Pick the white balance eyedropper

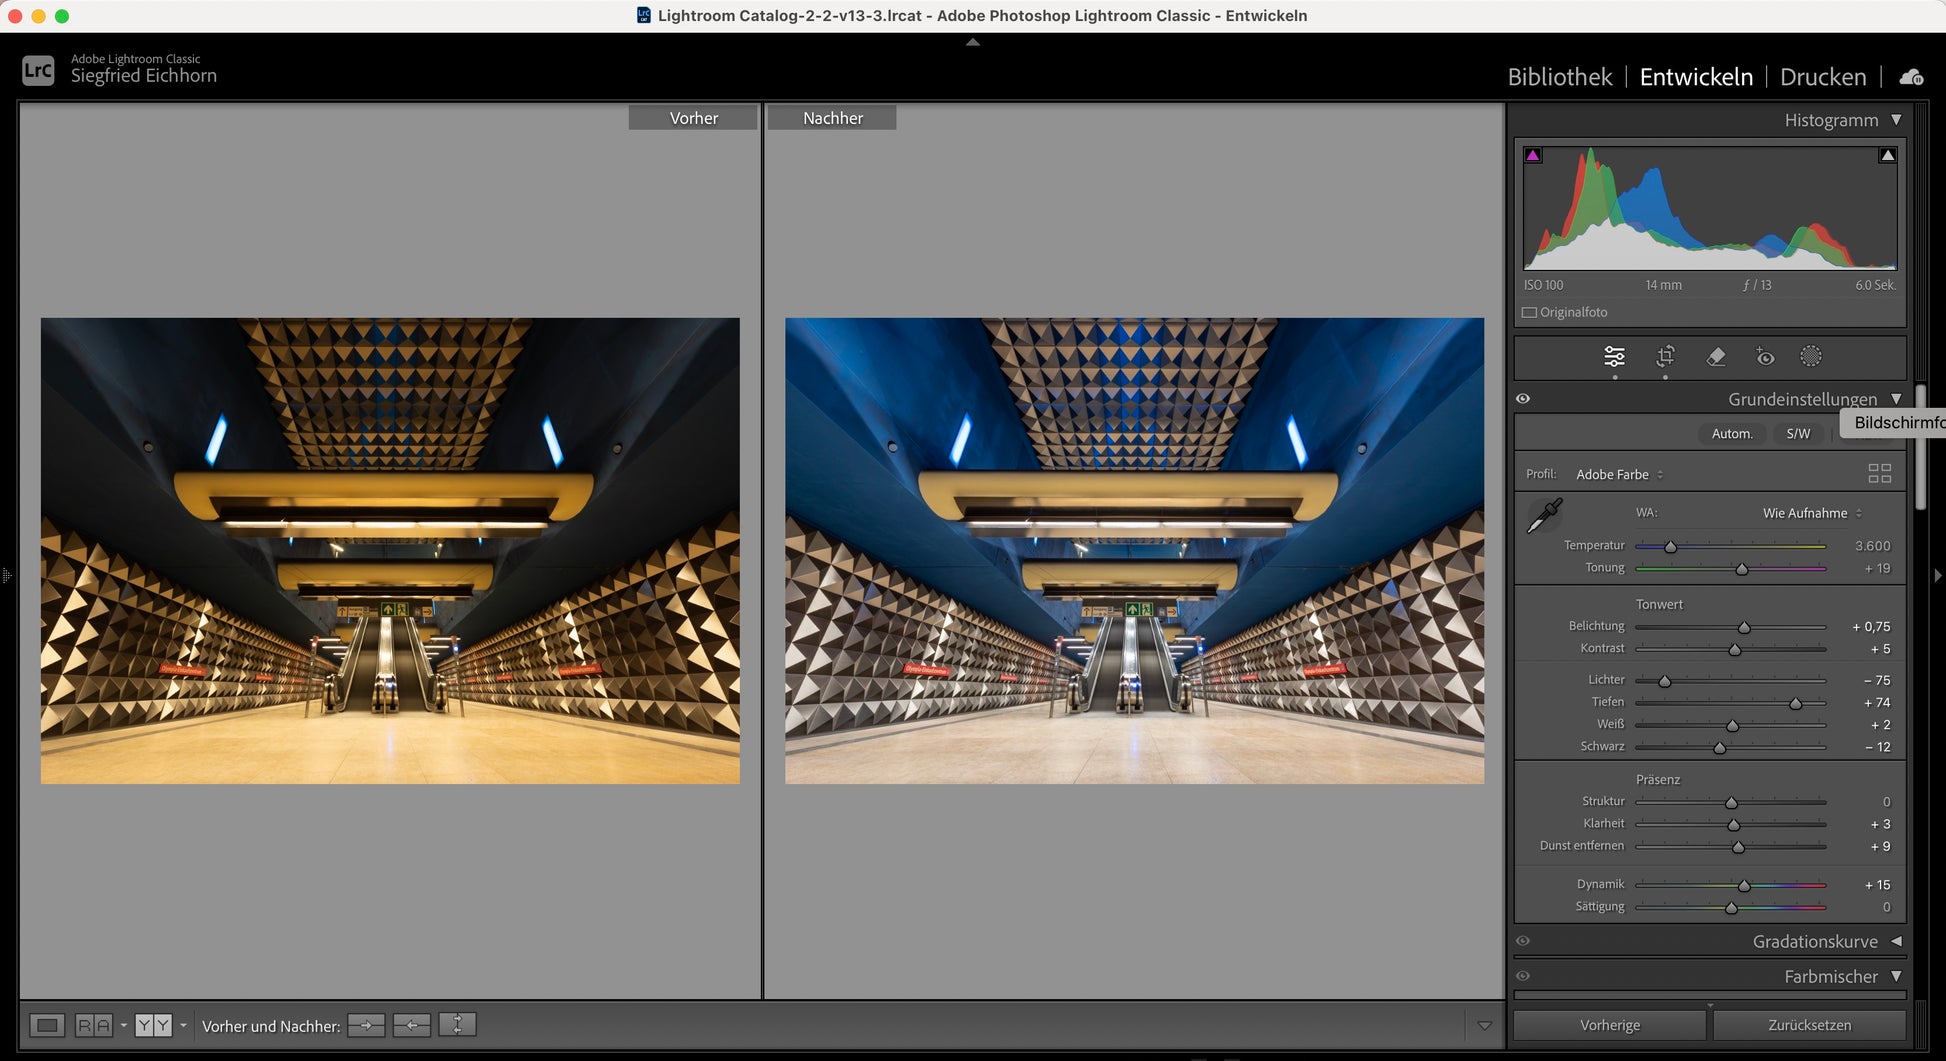pos(1545,516)
